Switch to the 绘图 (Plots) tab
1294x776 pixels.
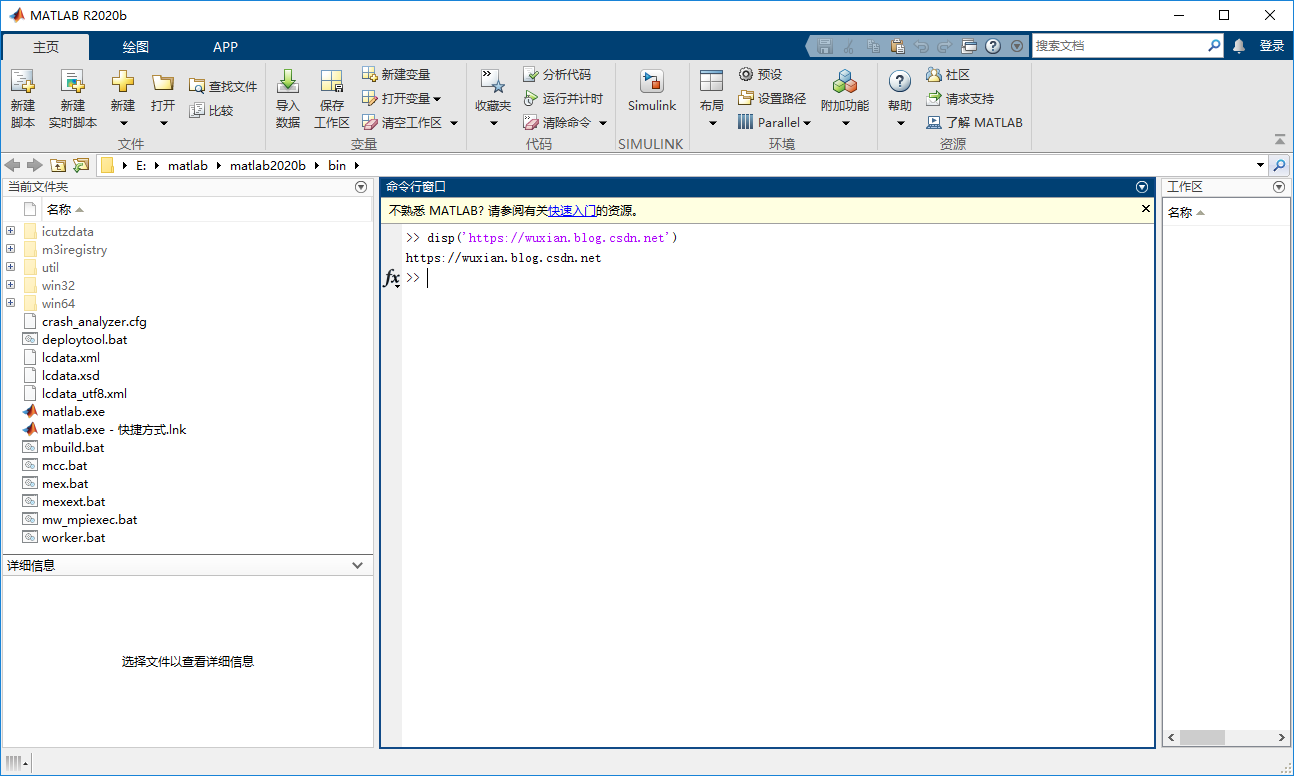click(x=136, y=47)
